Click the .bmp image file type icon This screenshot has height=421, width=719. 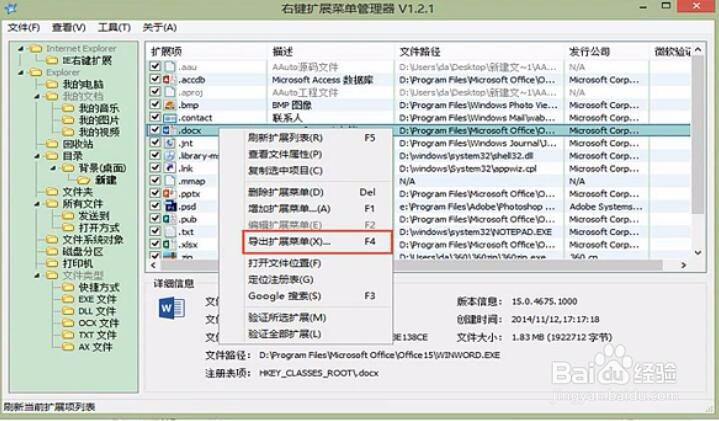170,105
